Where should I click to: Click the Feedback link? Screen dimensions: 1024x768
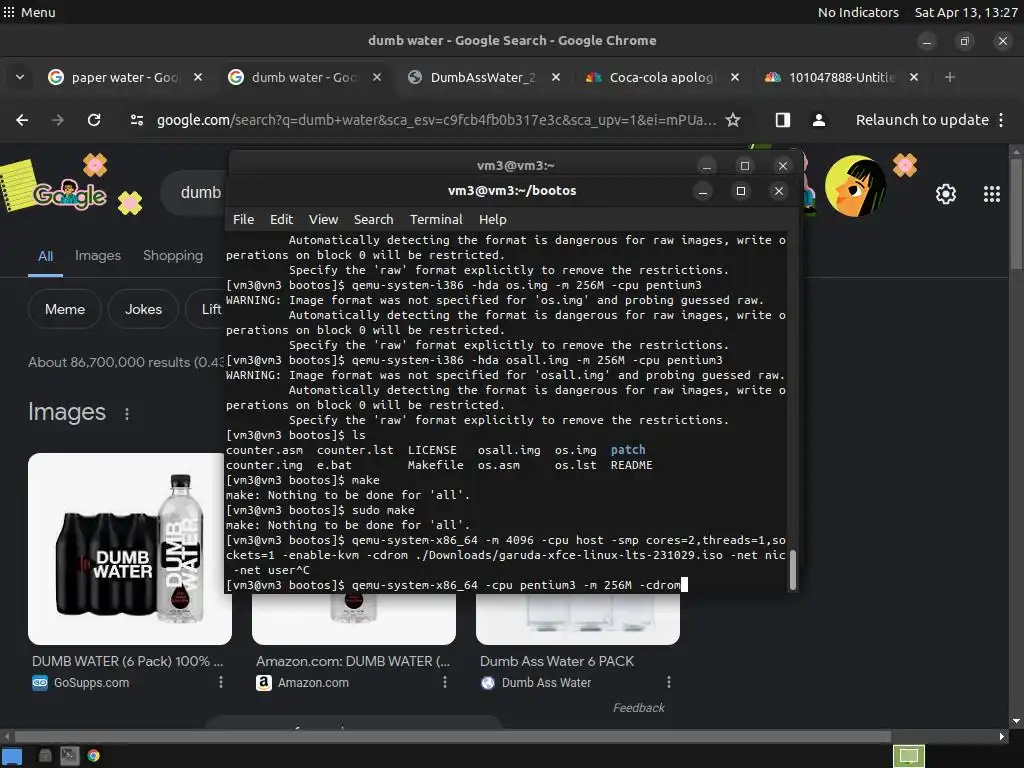click(638, 708)
